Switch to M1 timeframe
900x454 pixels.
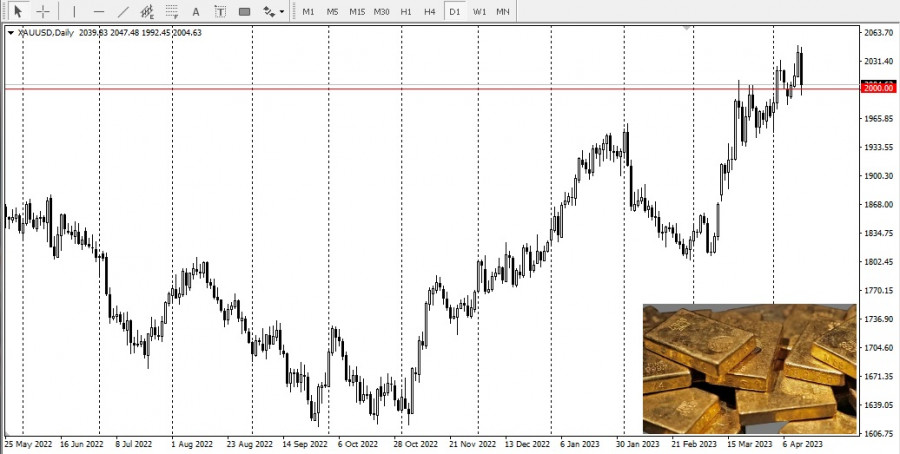[308, 11]
